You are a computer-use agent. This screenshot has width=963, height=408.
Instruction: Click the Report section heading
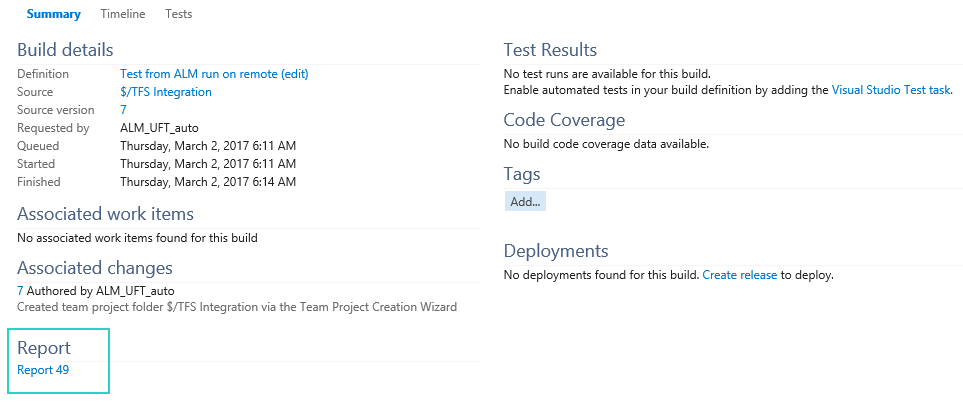44,348
